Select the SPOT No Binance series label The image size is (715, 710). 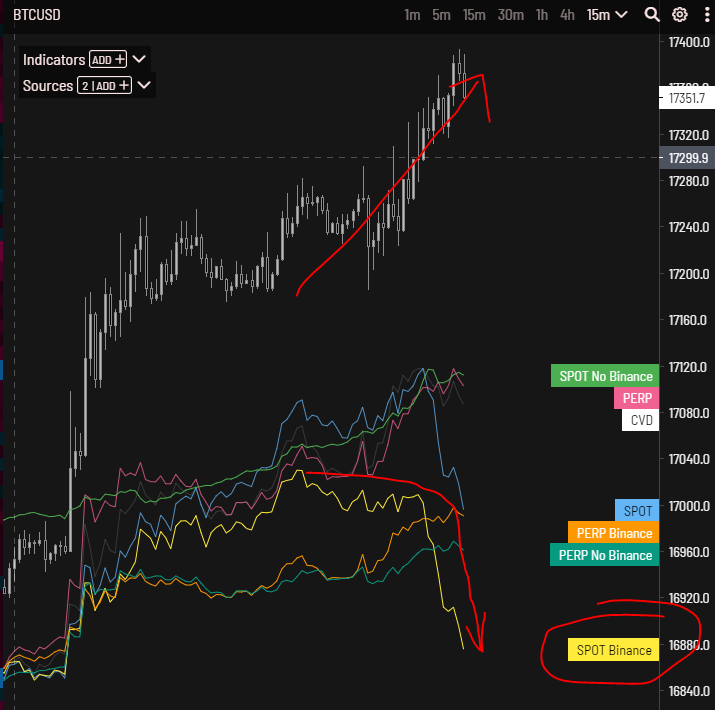[x=605, y=376]
